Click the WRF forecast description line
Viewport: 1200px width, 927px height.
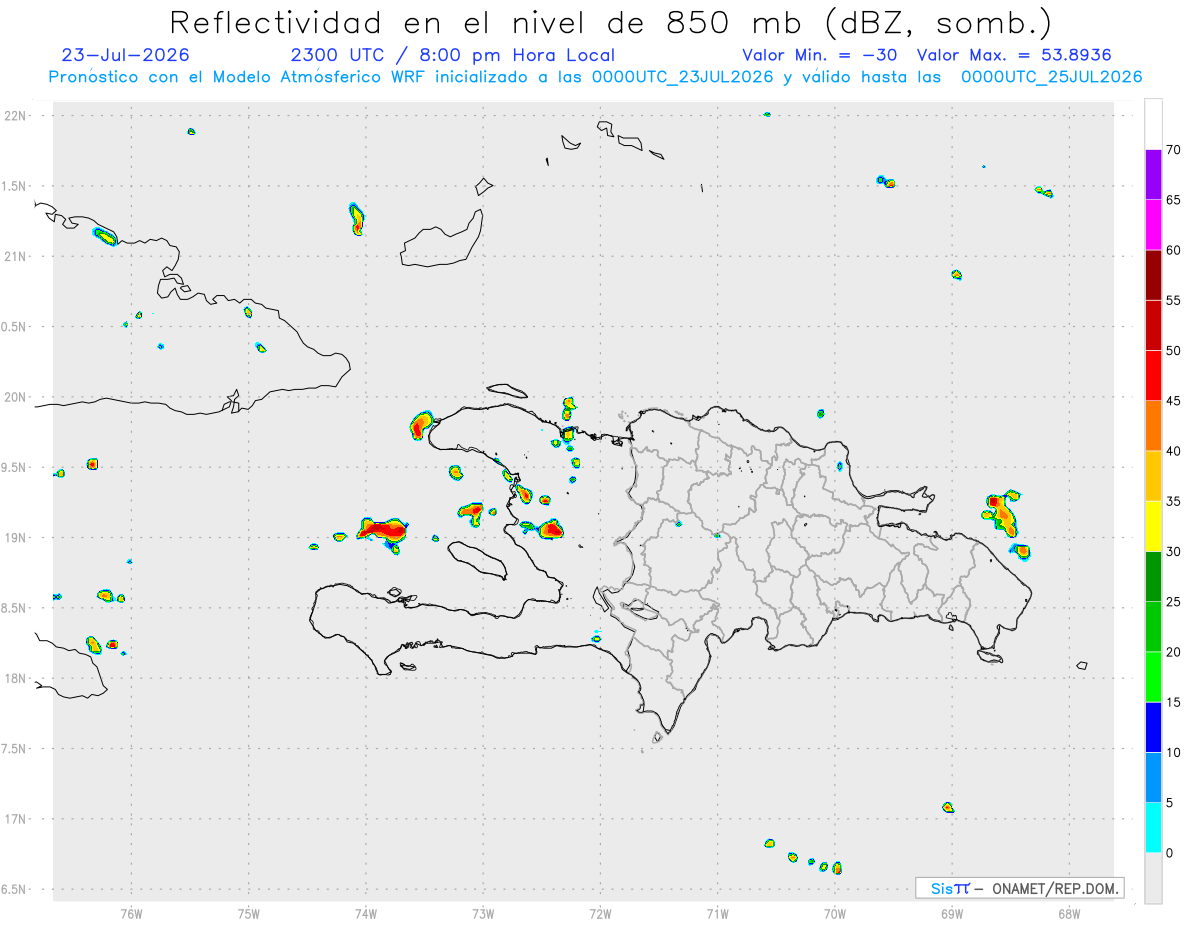click(595, 77)
